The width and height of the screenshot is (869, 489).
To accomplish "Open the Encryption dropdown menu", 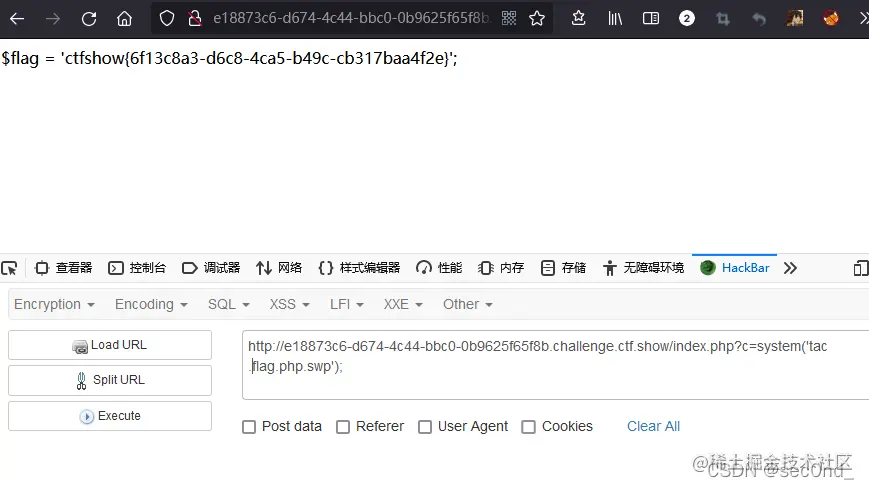I will (54, 304).
